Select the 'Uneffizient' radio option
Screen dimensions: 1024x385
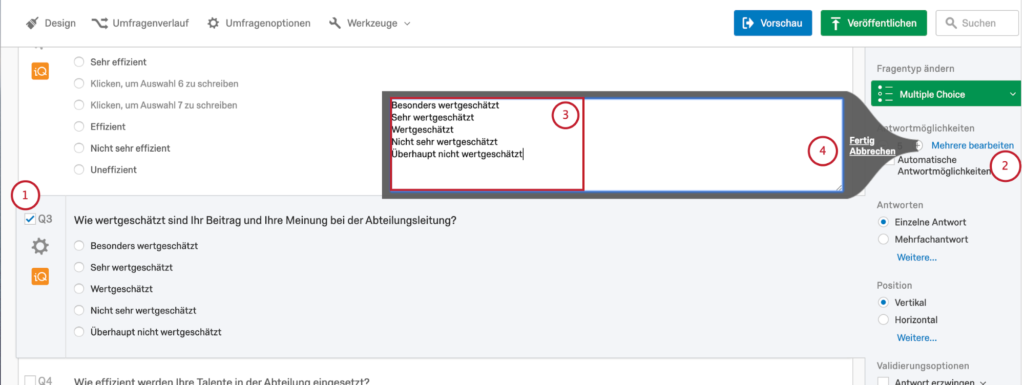pos(79,170)
